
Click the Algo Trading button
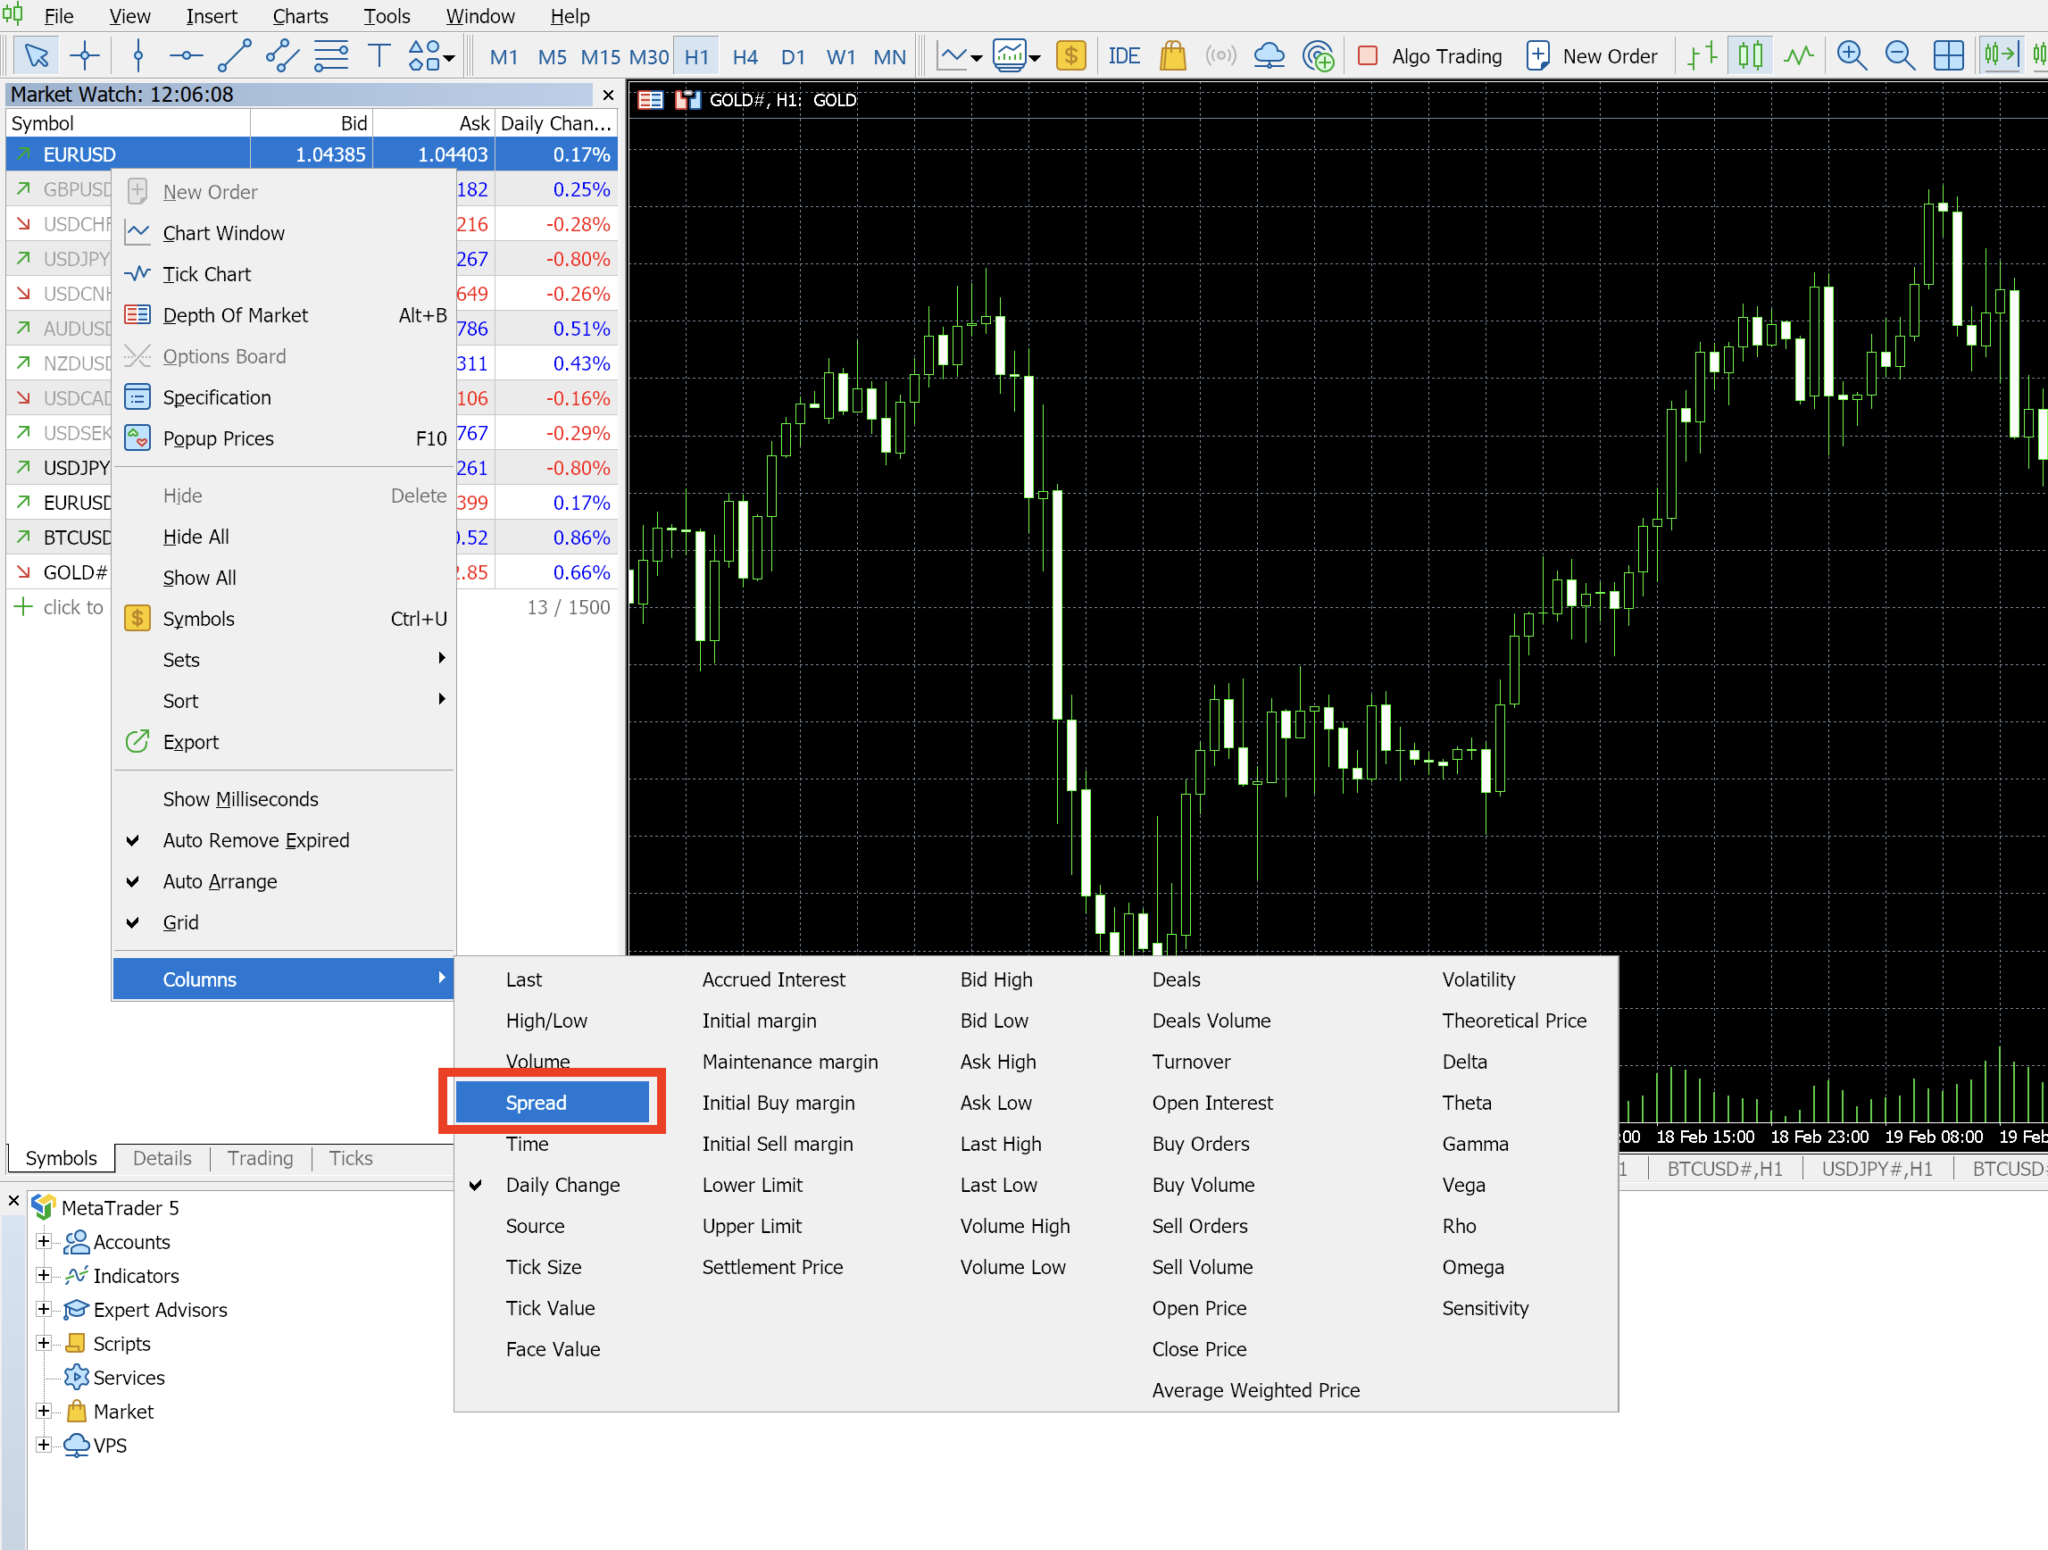tap(1429, 56)
